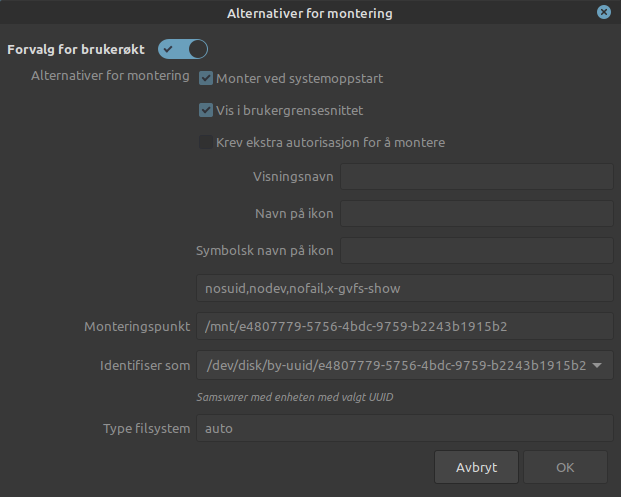Screen dimensions: 621x497
Task: Select the Symbolsk navn på ikon field
Action: coord(477,250)
